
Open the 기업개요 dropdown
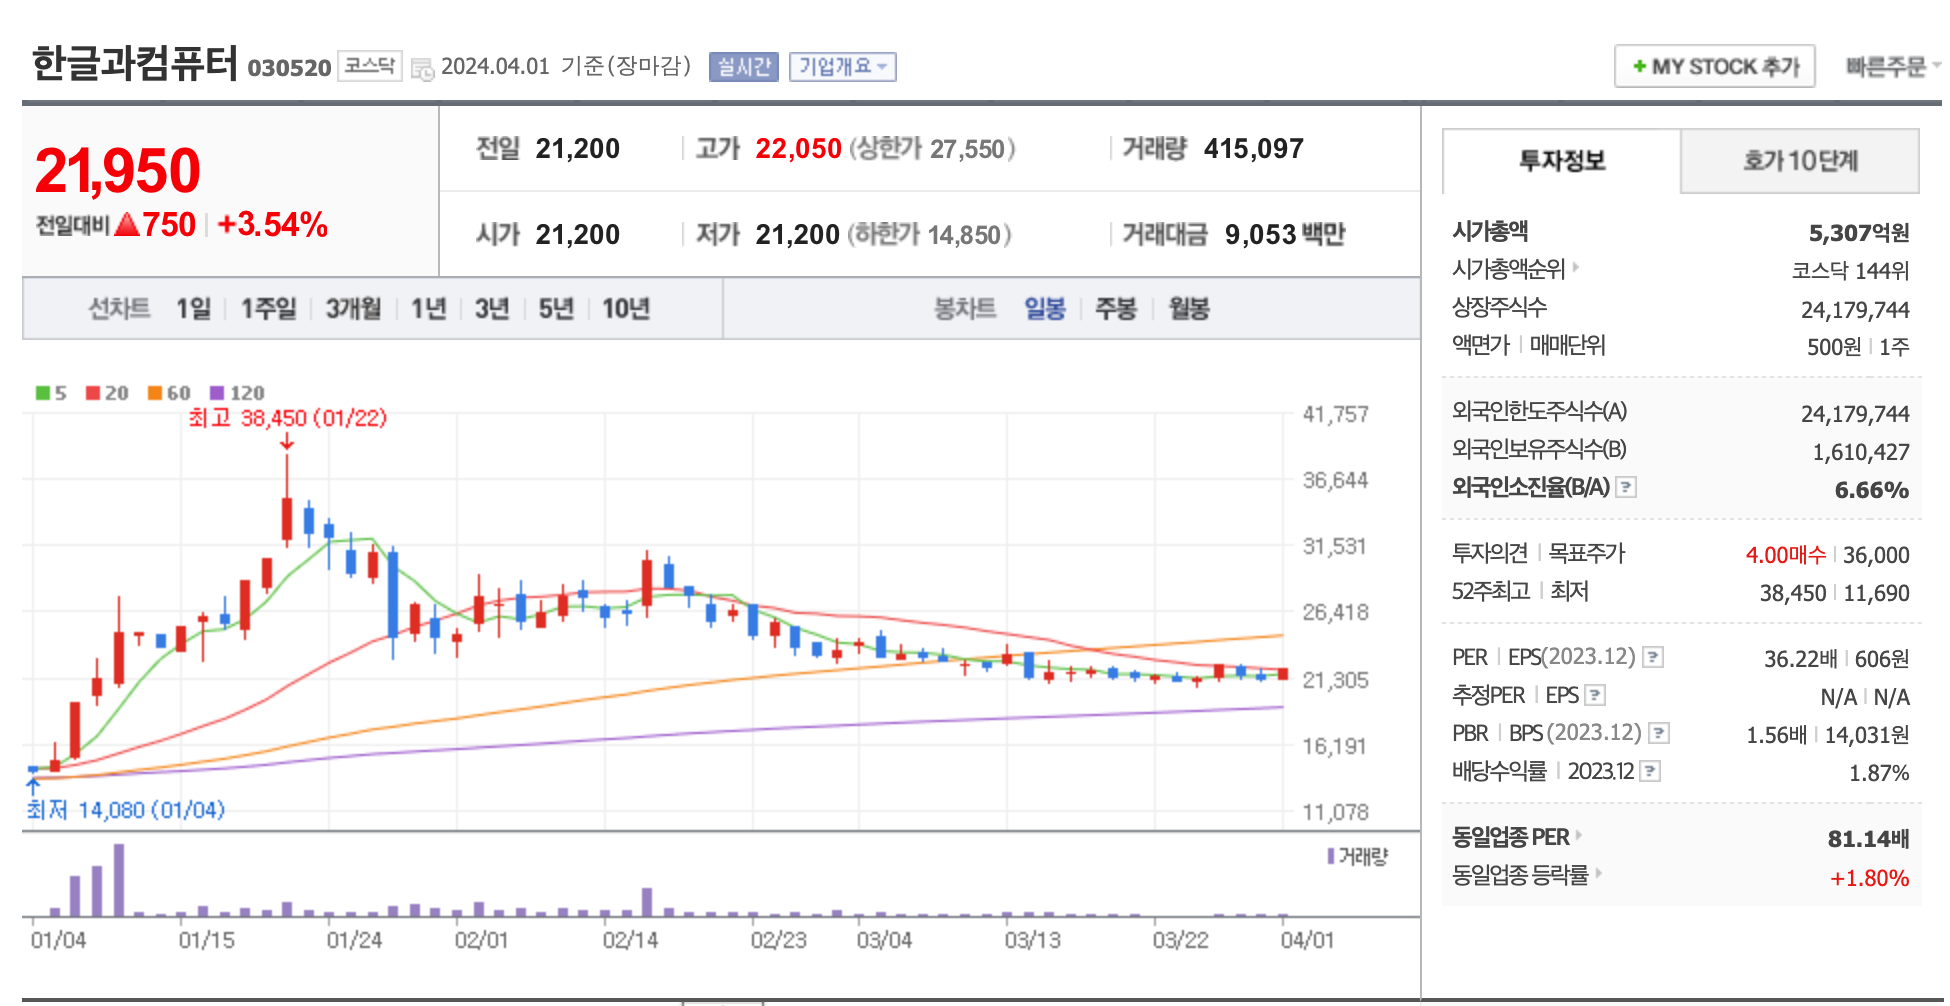[x=843, y=66]
